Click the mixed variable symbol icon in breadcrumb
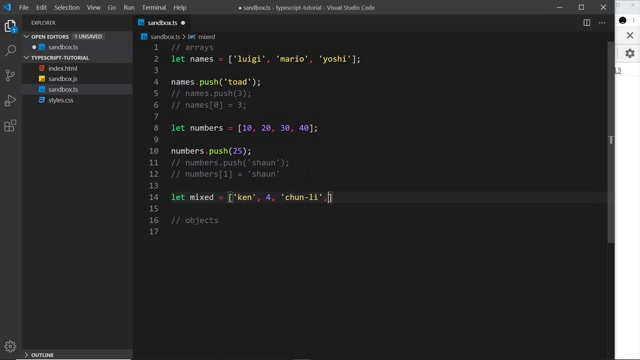640x360 pixels. point(191,37)
